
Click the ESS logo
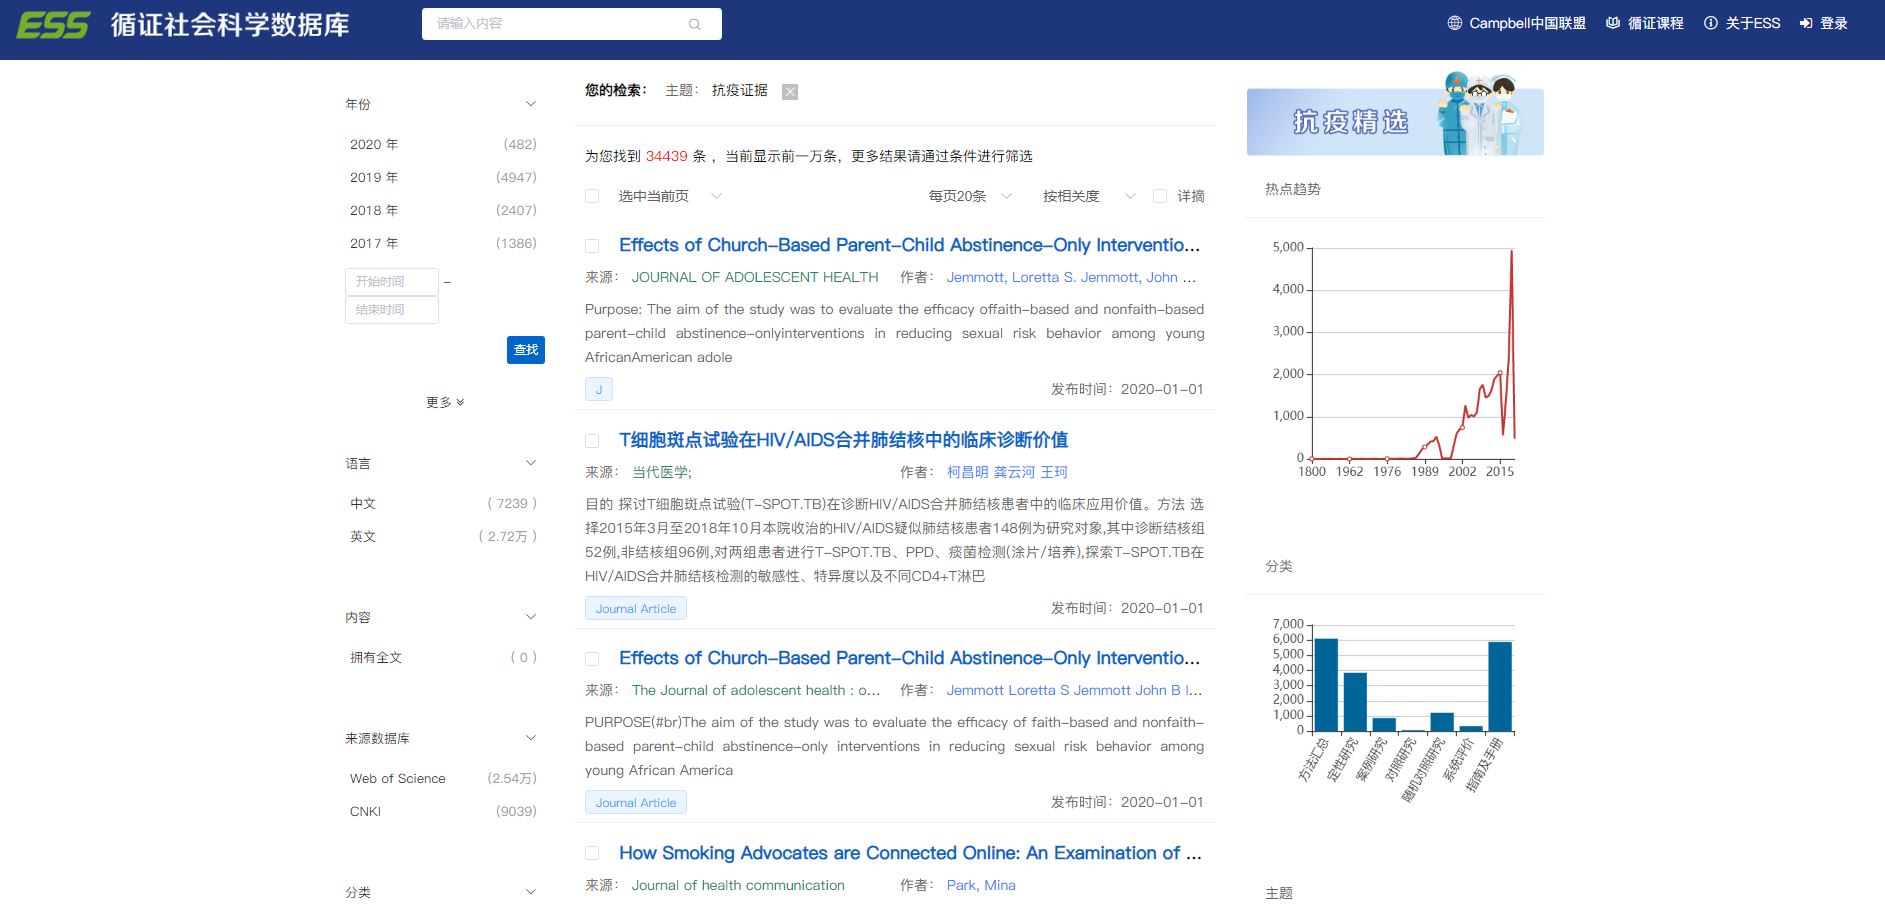[x=53, y=24]
